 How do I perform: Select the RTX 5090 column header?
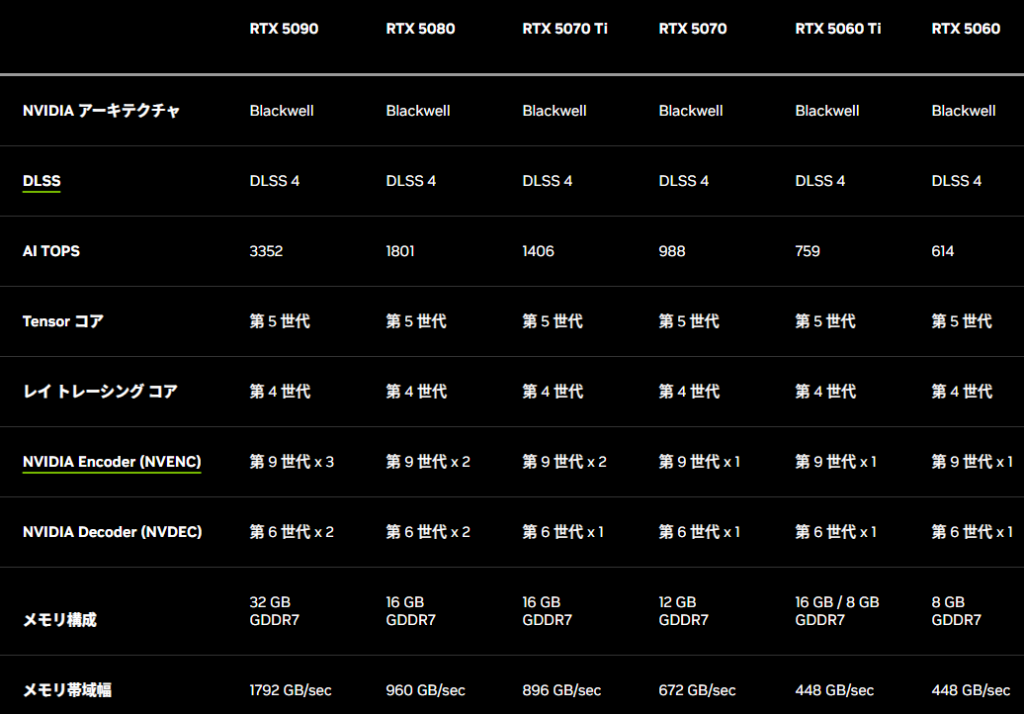[284, 29]
